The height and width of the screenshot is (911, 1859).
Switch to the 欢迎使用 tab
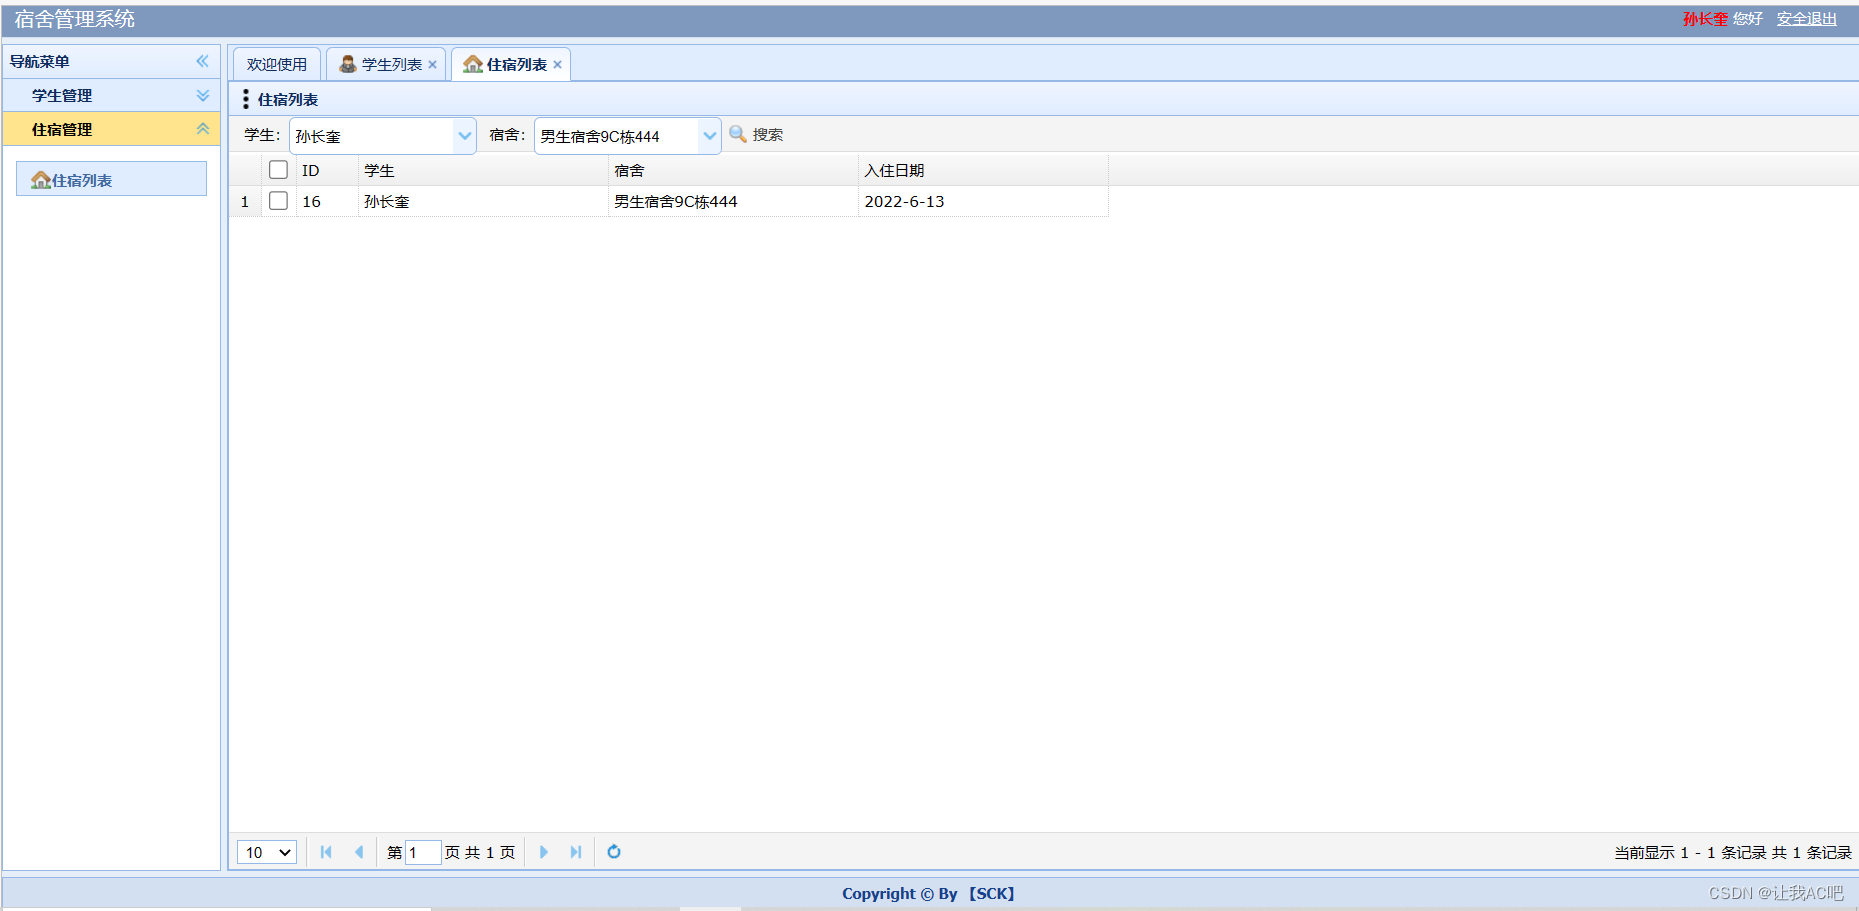click(x=277, y=64)
